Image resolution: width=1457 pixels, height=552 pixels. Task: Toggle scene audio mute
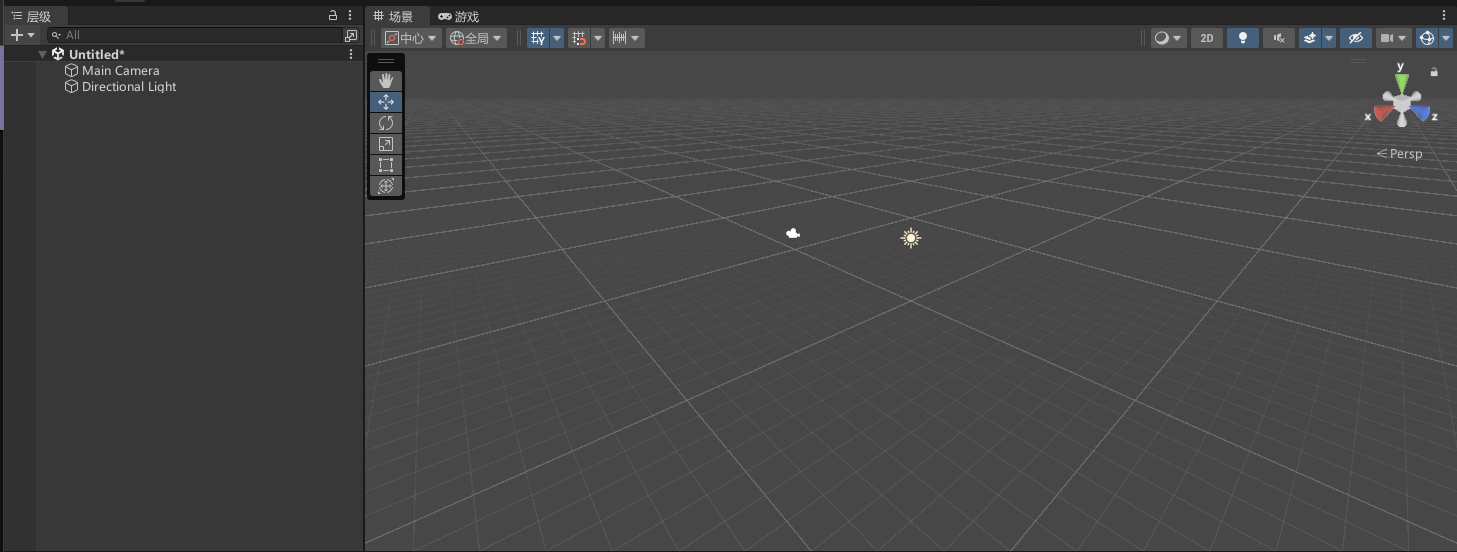pyautogui.click(x=1279, y=38)
